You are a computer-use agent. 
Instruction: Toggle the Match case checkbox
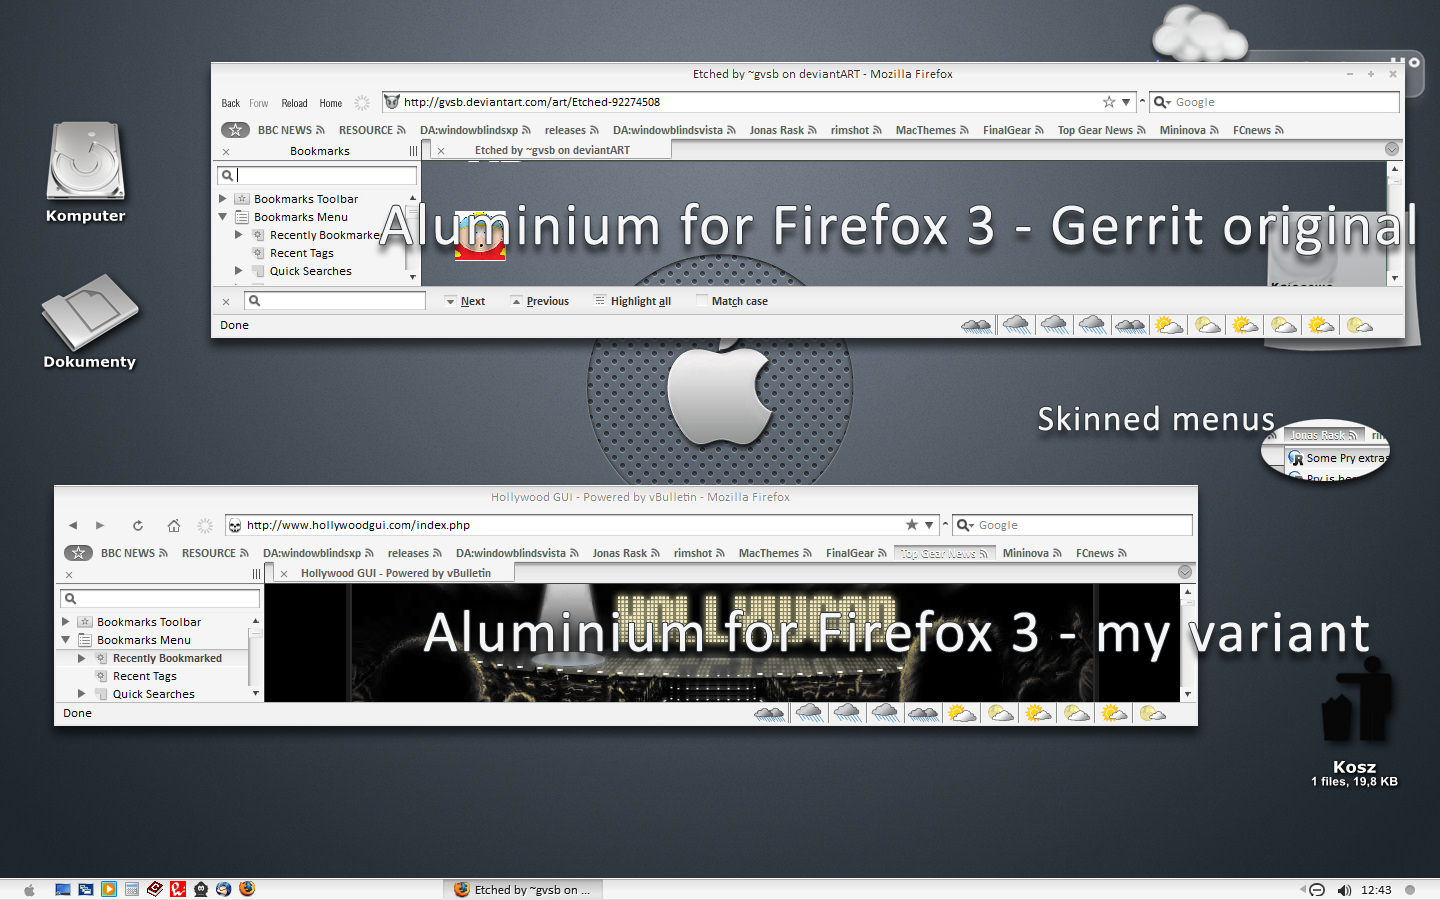(702, 300)
